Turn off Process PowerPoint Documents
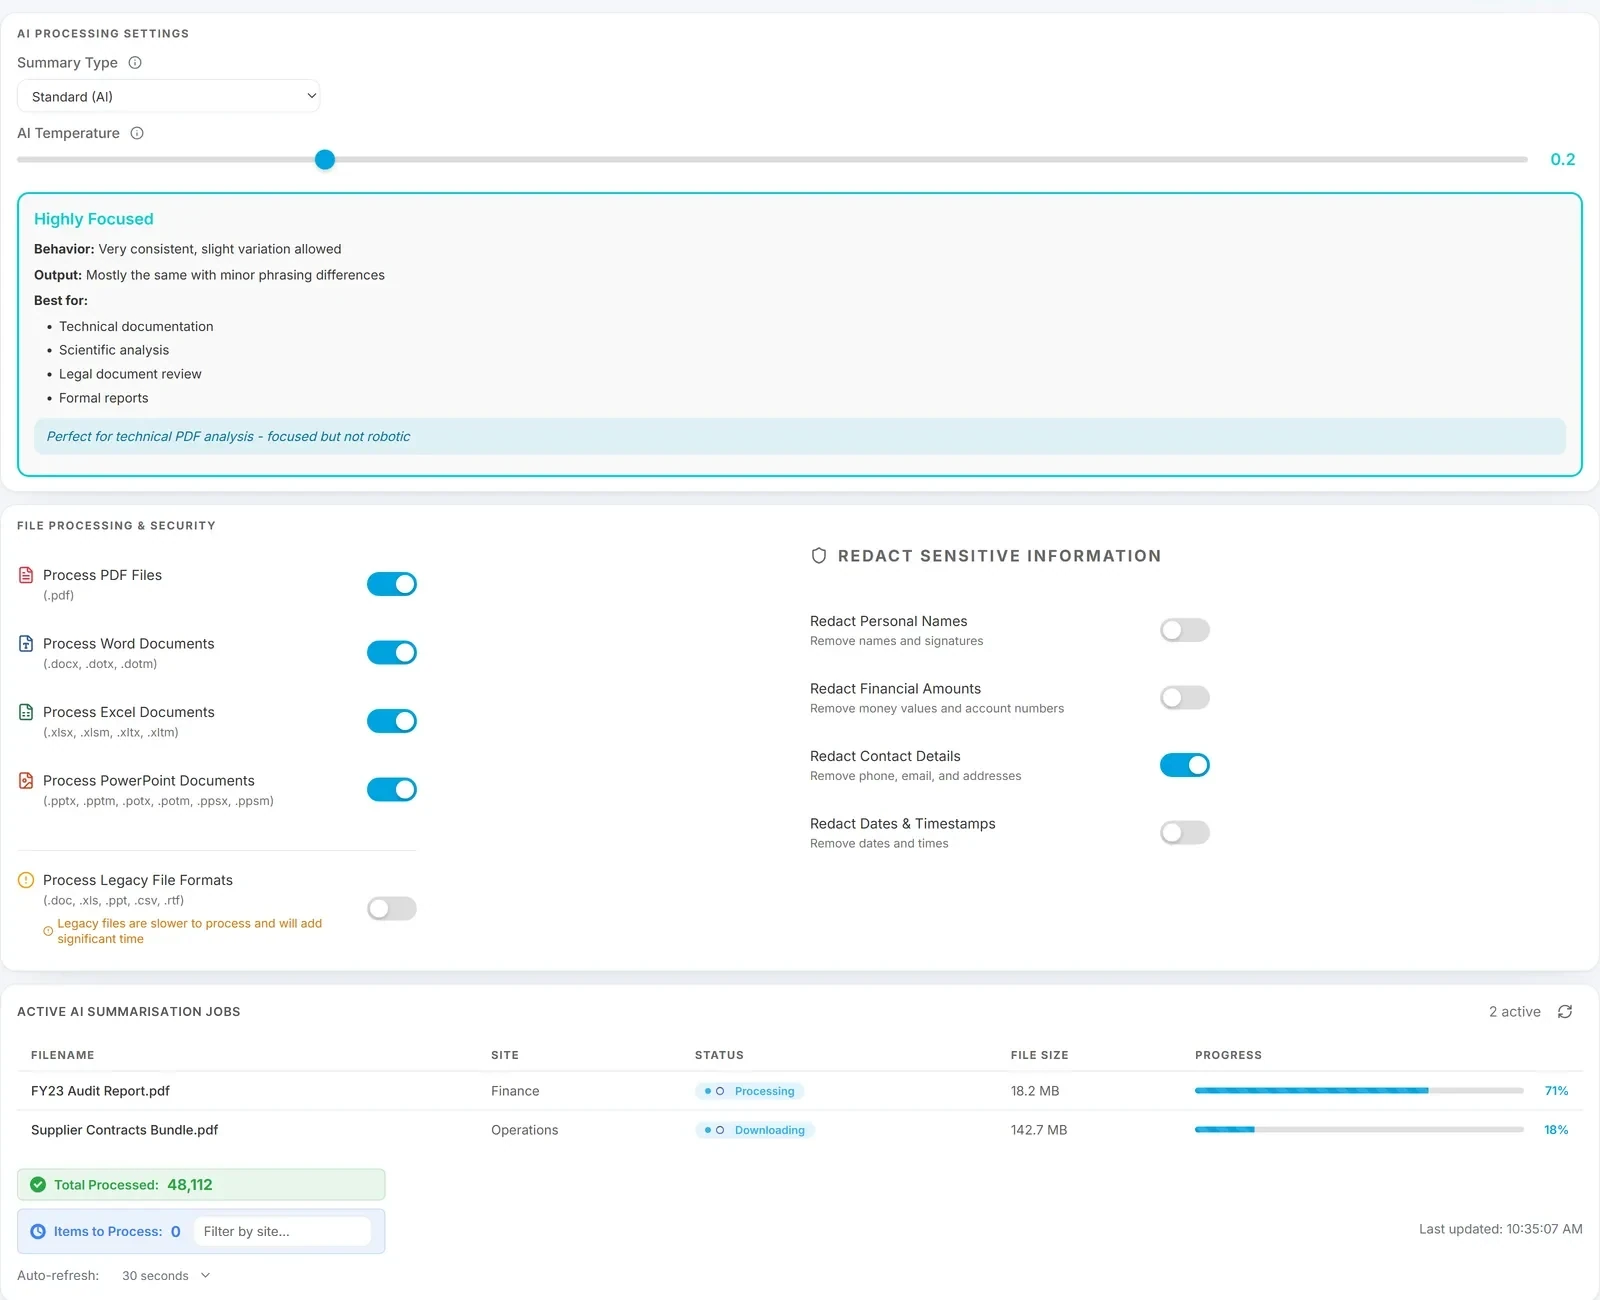The image size is (1600, 1300). click(x=392, y=790)
